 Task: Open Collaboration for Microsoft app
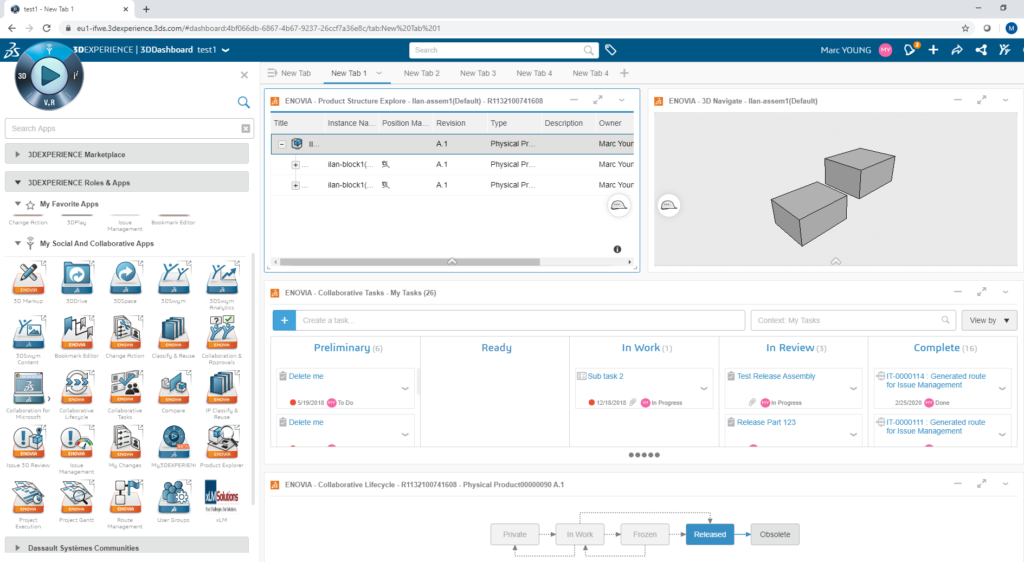28,388
